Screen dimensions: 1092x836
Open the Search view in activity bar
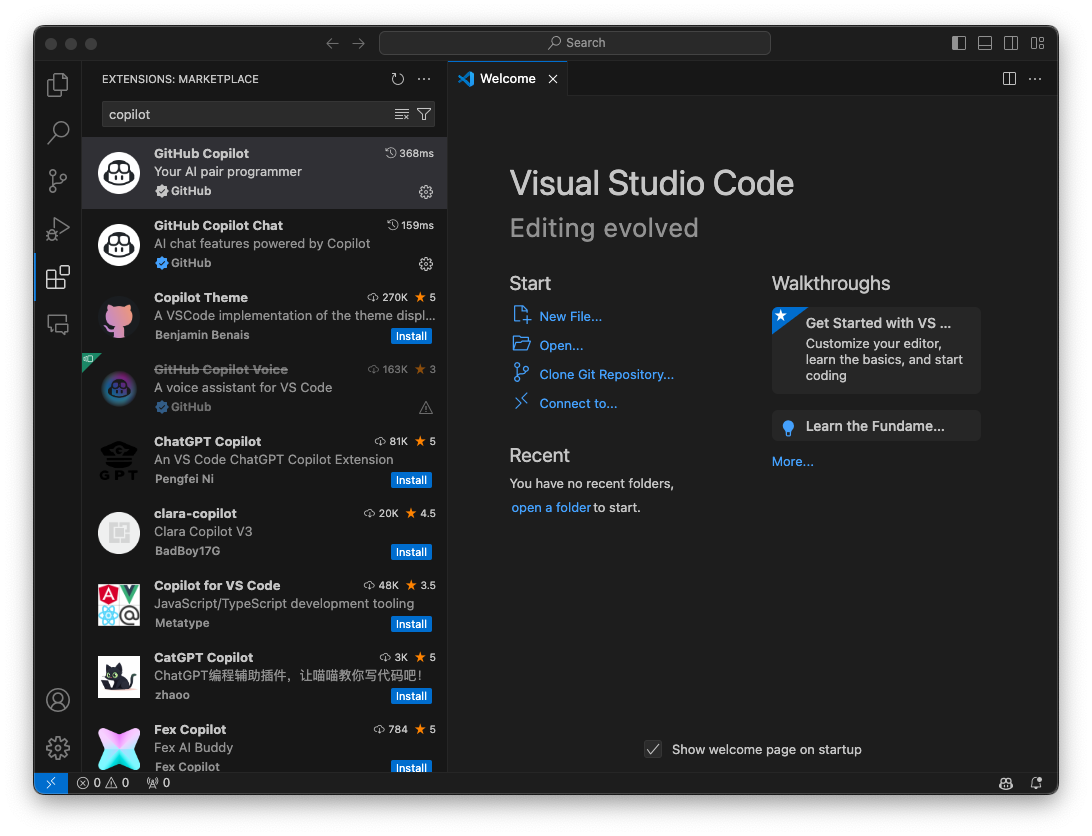[58, 132]
